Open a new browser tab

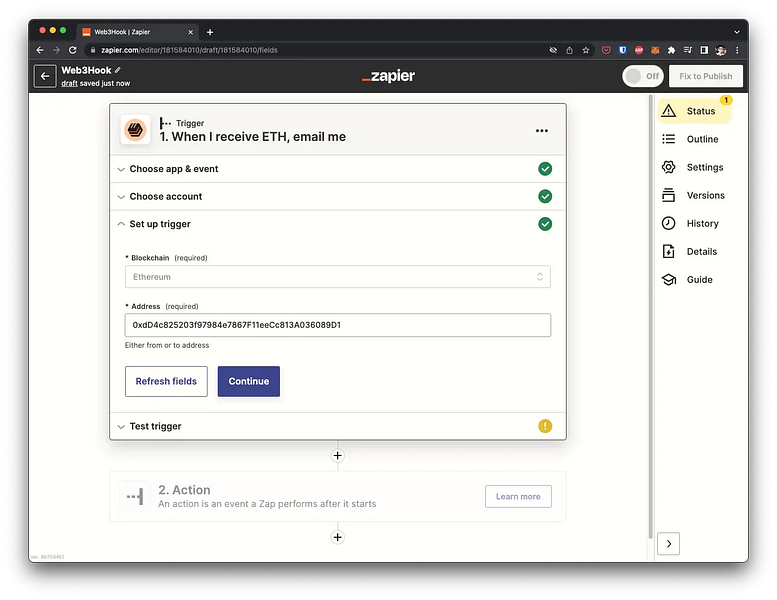click(x=210, y=32)
